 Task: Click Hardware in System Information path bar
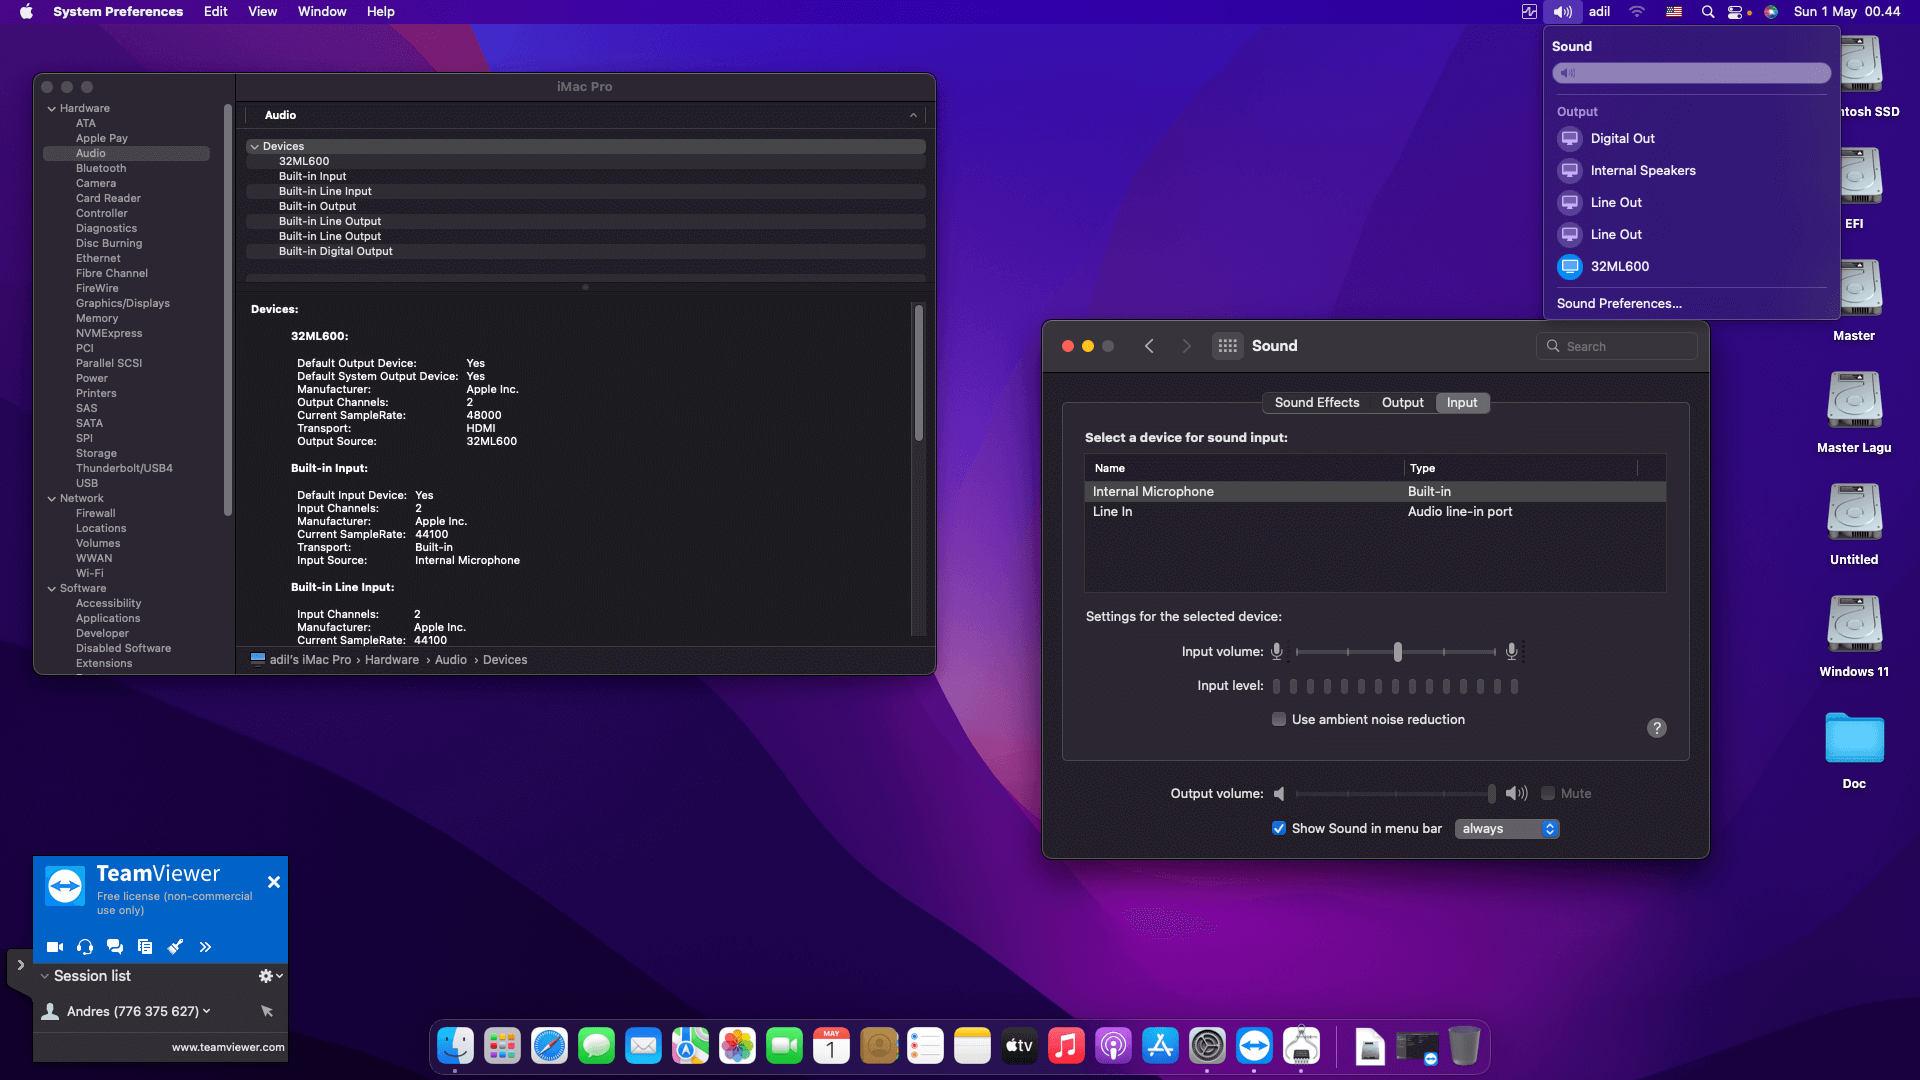coord(392,660)
